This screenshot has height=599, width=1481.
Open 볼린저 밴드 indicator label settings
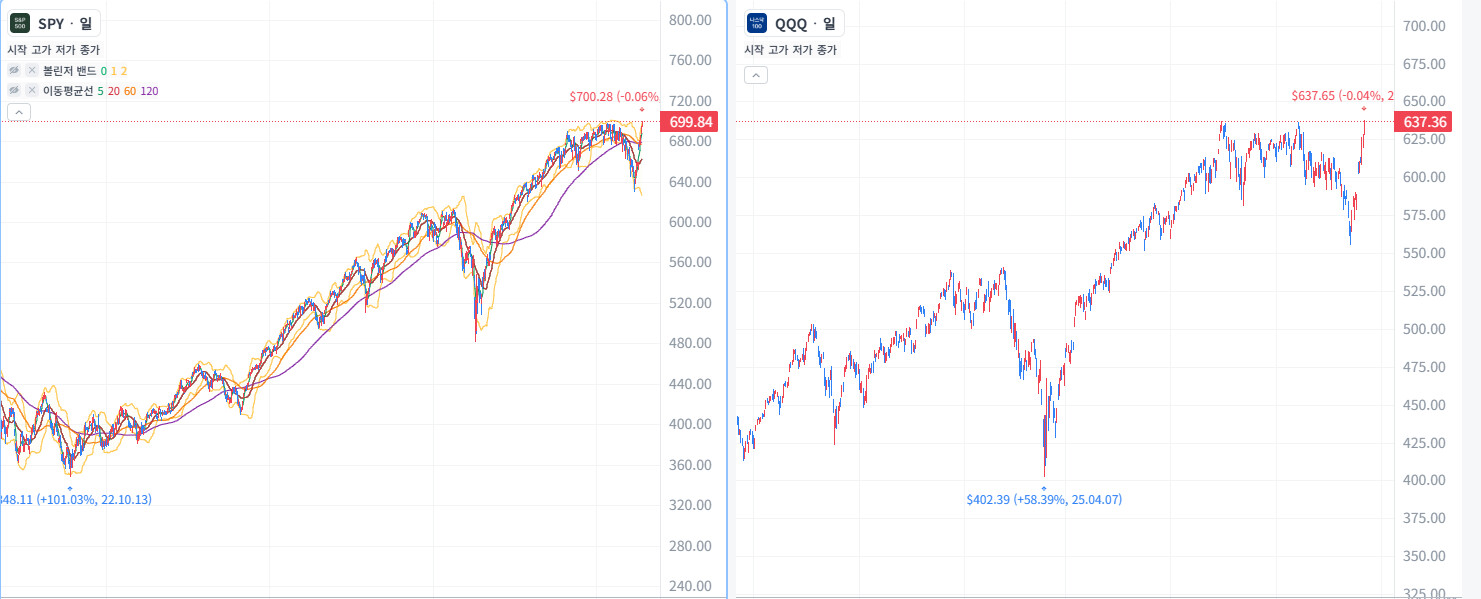(x=69, y=71)
